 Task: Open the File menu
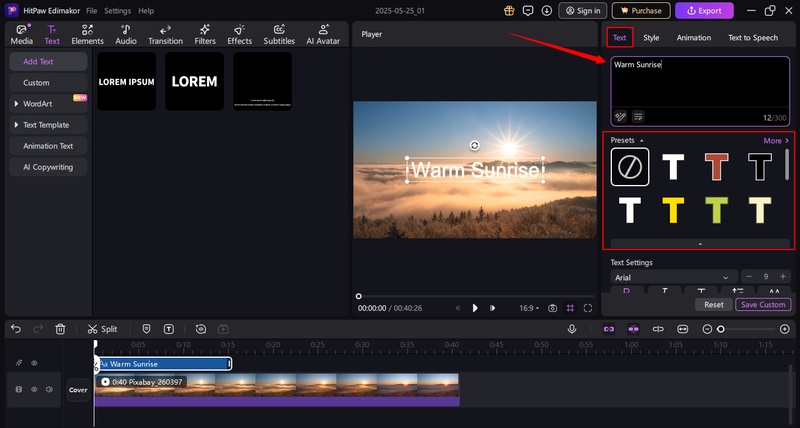click(x=91, y=11)
